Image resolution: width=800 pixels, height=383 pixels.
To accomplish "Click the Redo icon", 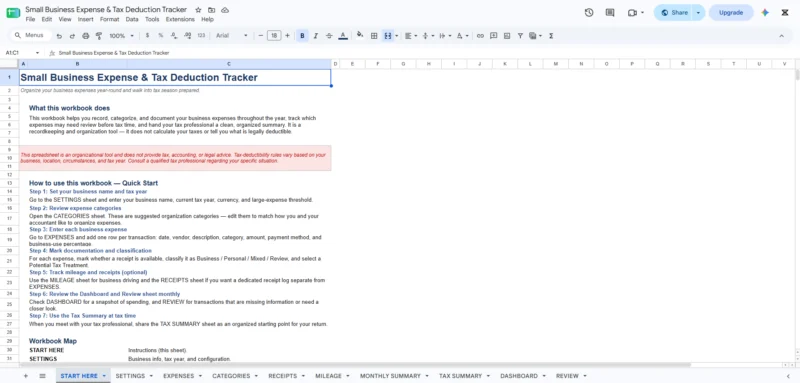I will click(x=72, y=36).
